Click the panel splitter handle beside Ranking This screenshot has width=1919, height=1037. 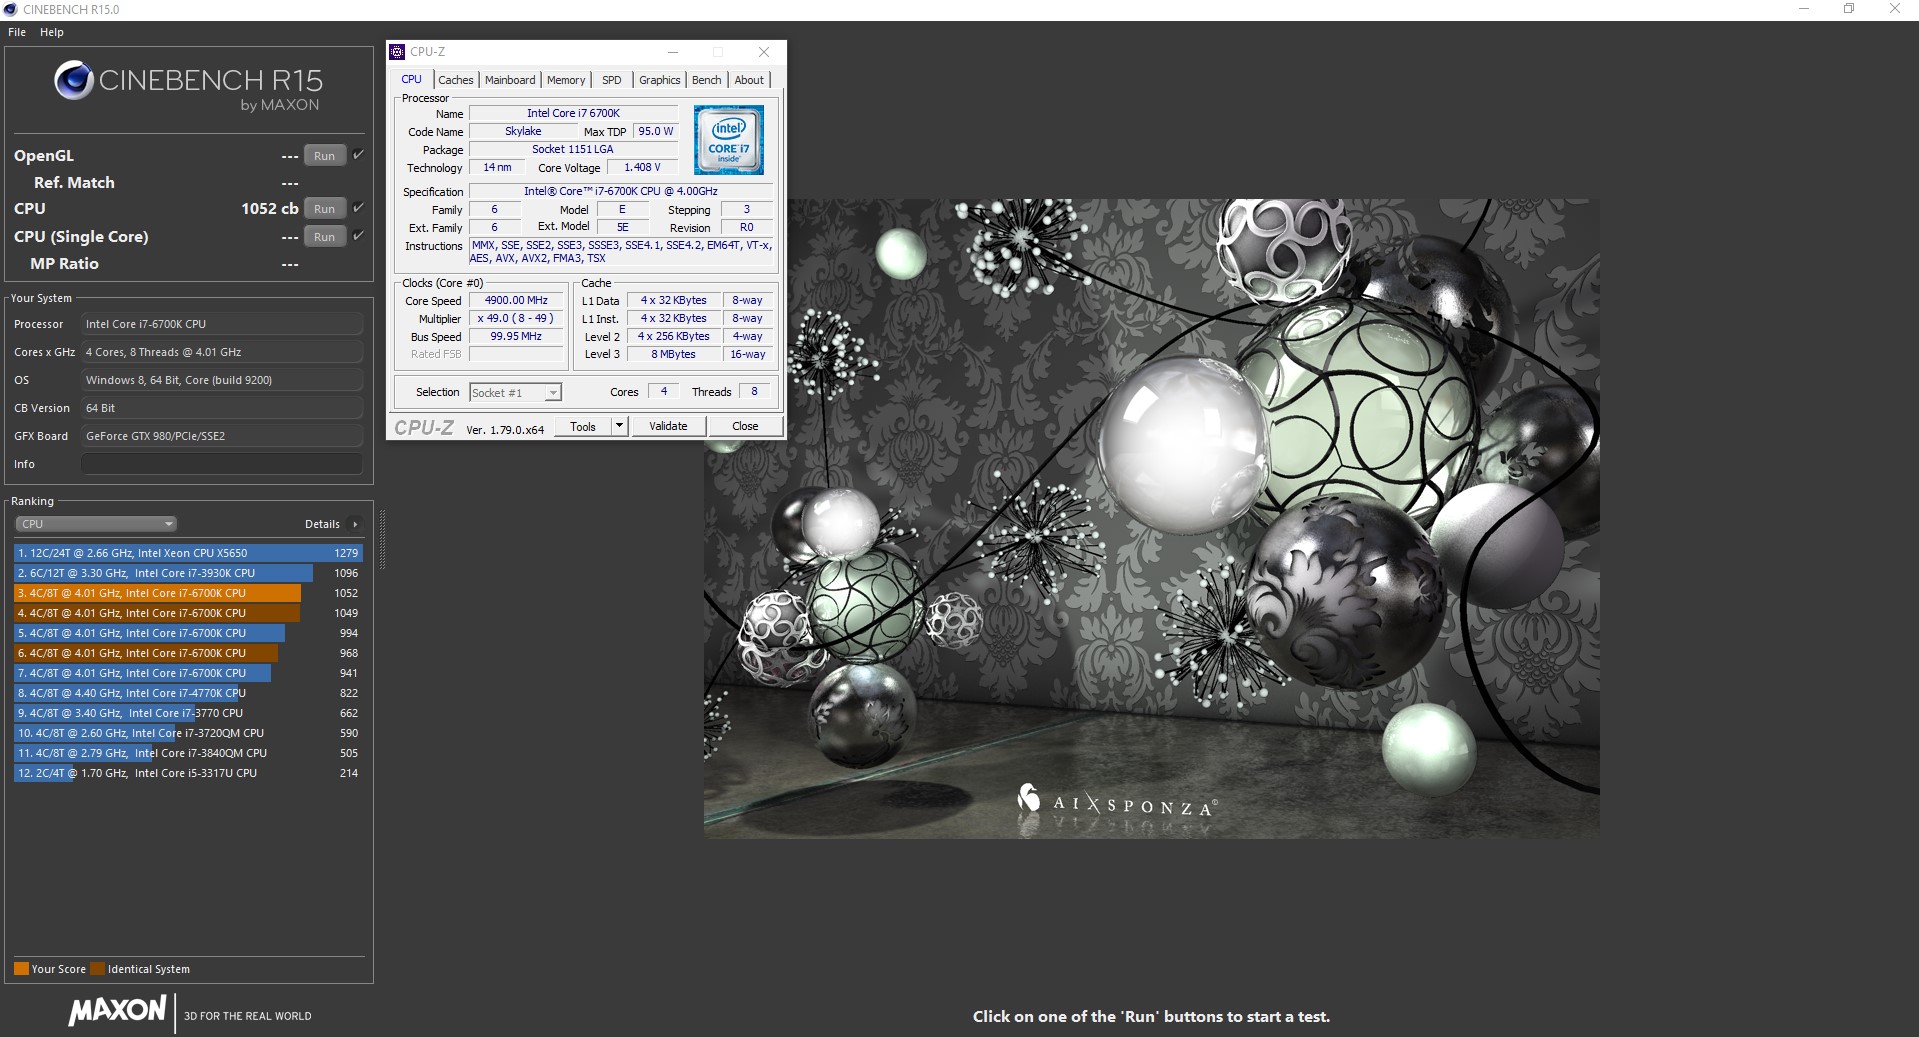[x=382, y=540]
